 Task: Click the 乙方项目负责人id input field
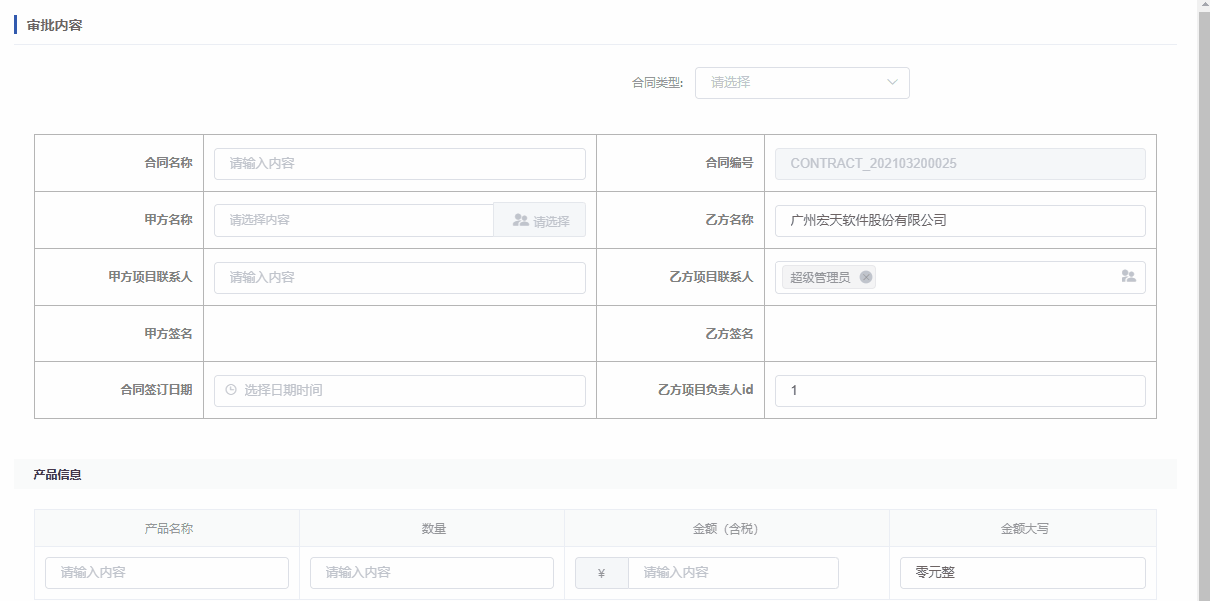[959, 391]
